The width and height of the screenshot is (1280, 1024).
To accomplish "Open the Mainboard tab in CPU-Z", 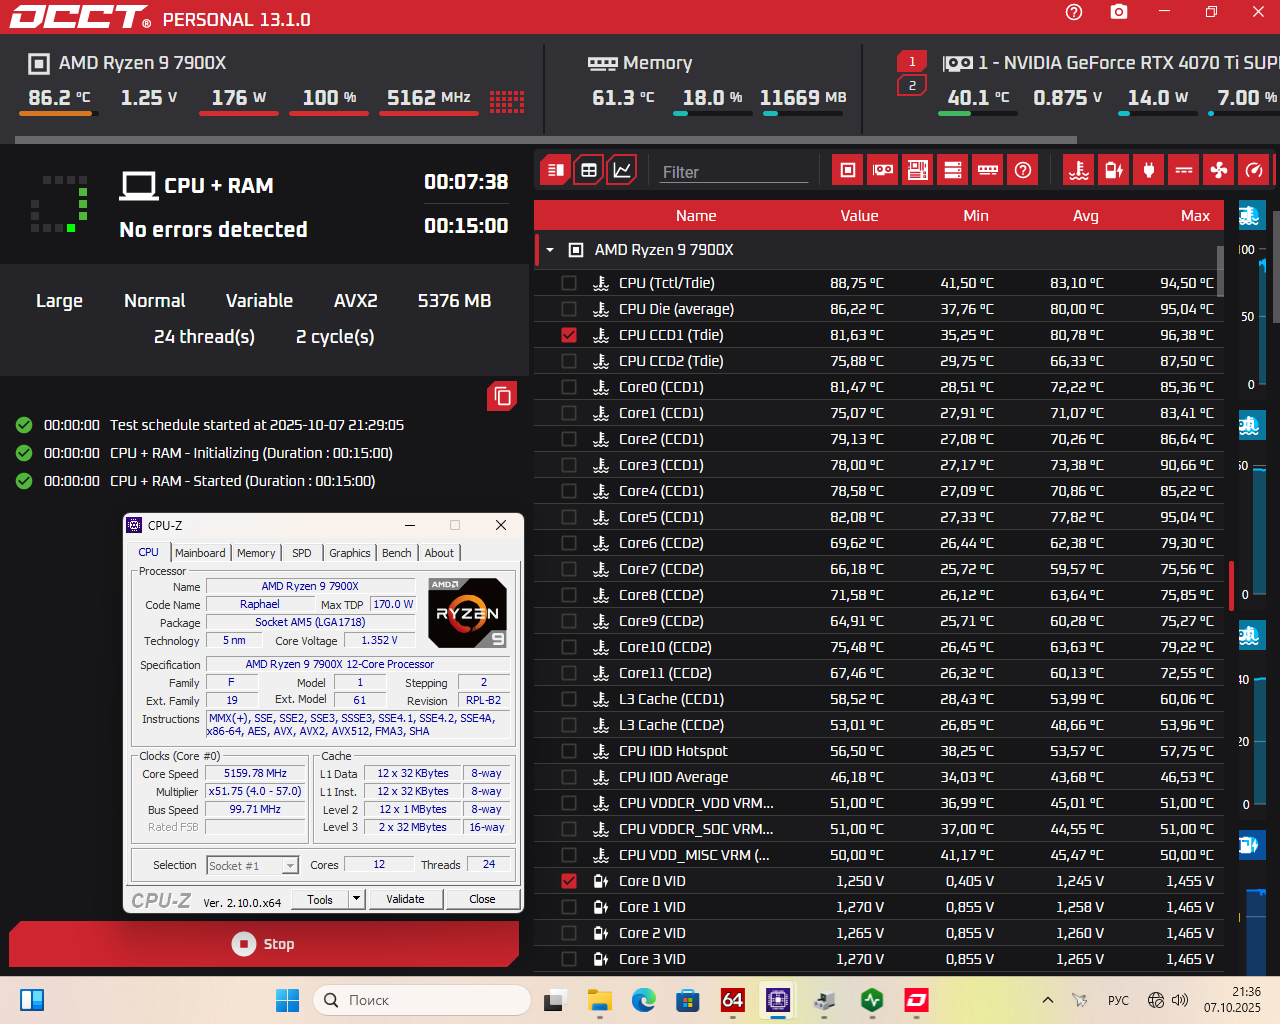I will tap(200, 553).
